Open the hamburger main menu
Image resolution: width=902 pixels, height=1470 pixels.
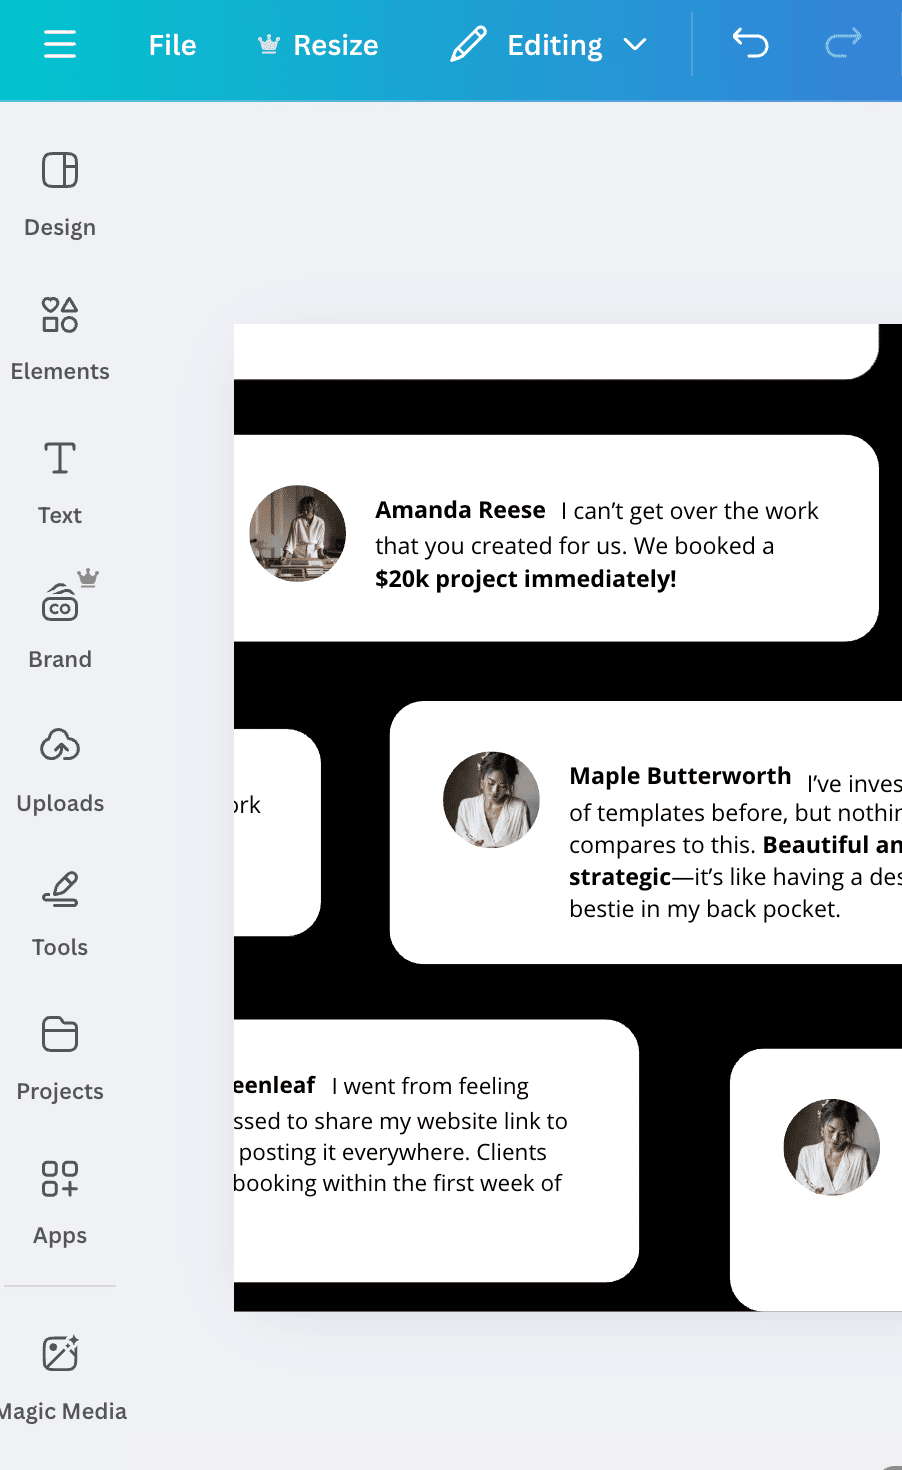coord(60,45)
